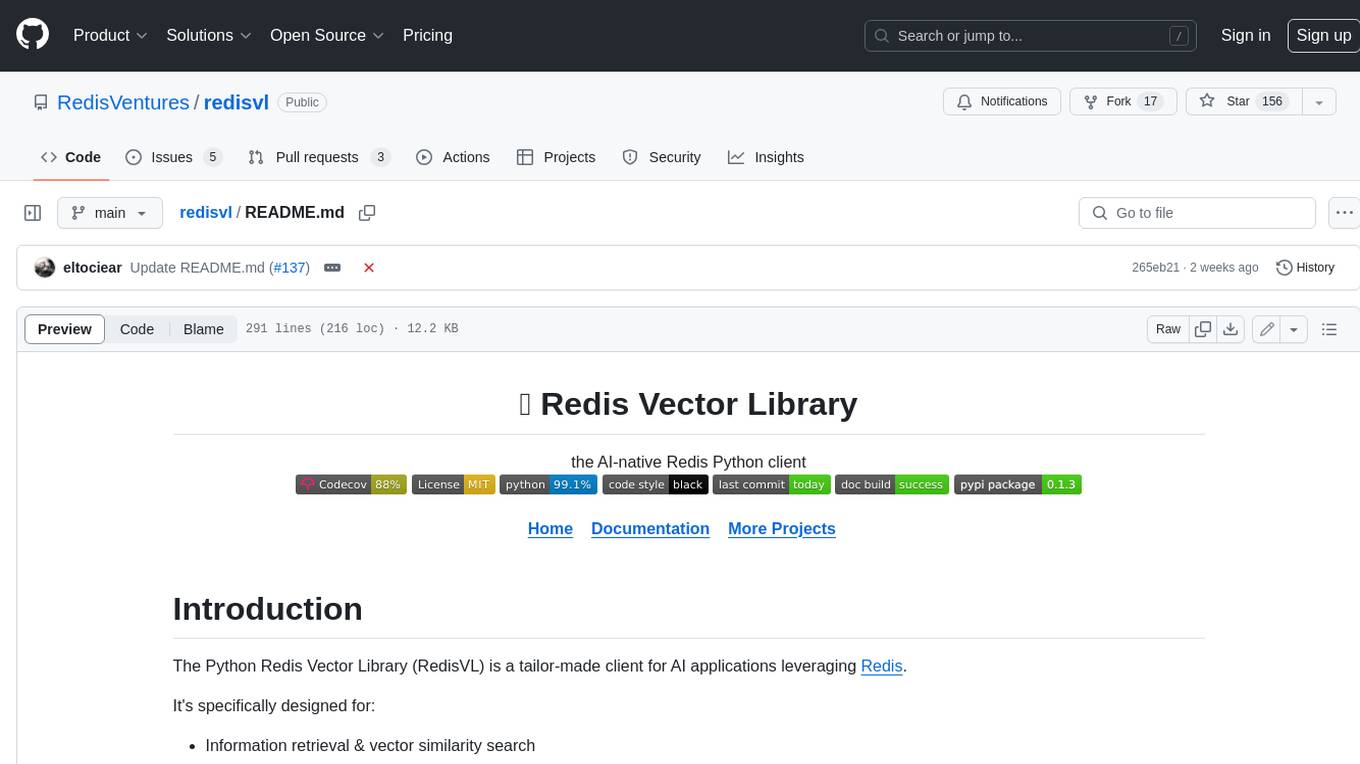The width and height of the screenshot is (1360, 764).
Task: Open the Pull requests tab
Action: click(317, 157)
